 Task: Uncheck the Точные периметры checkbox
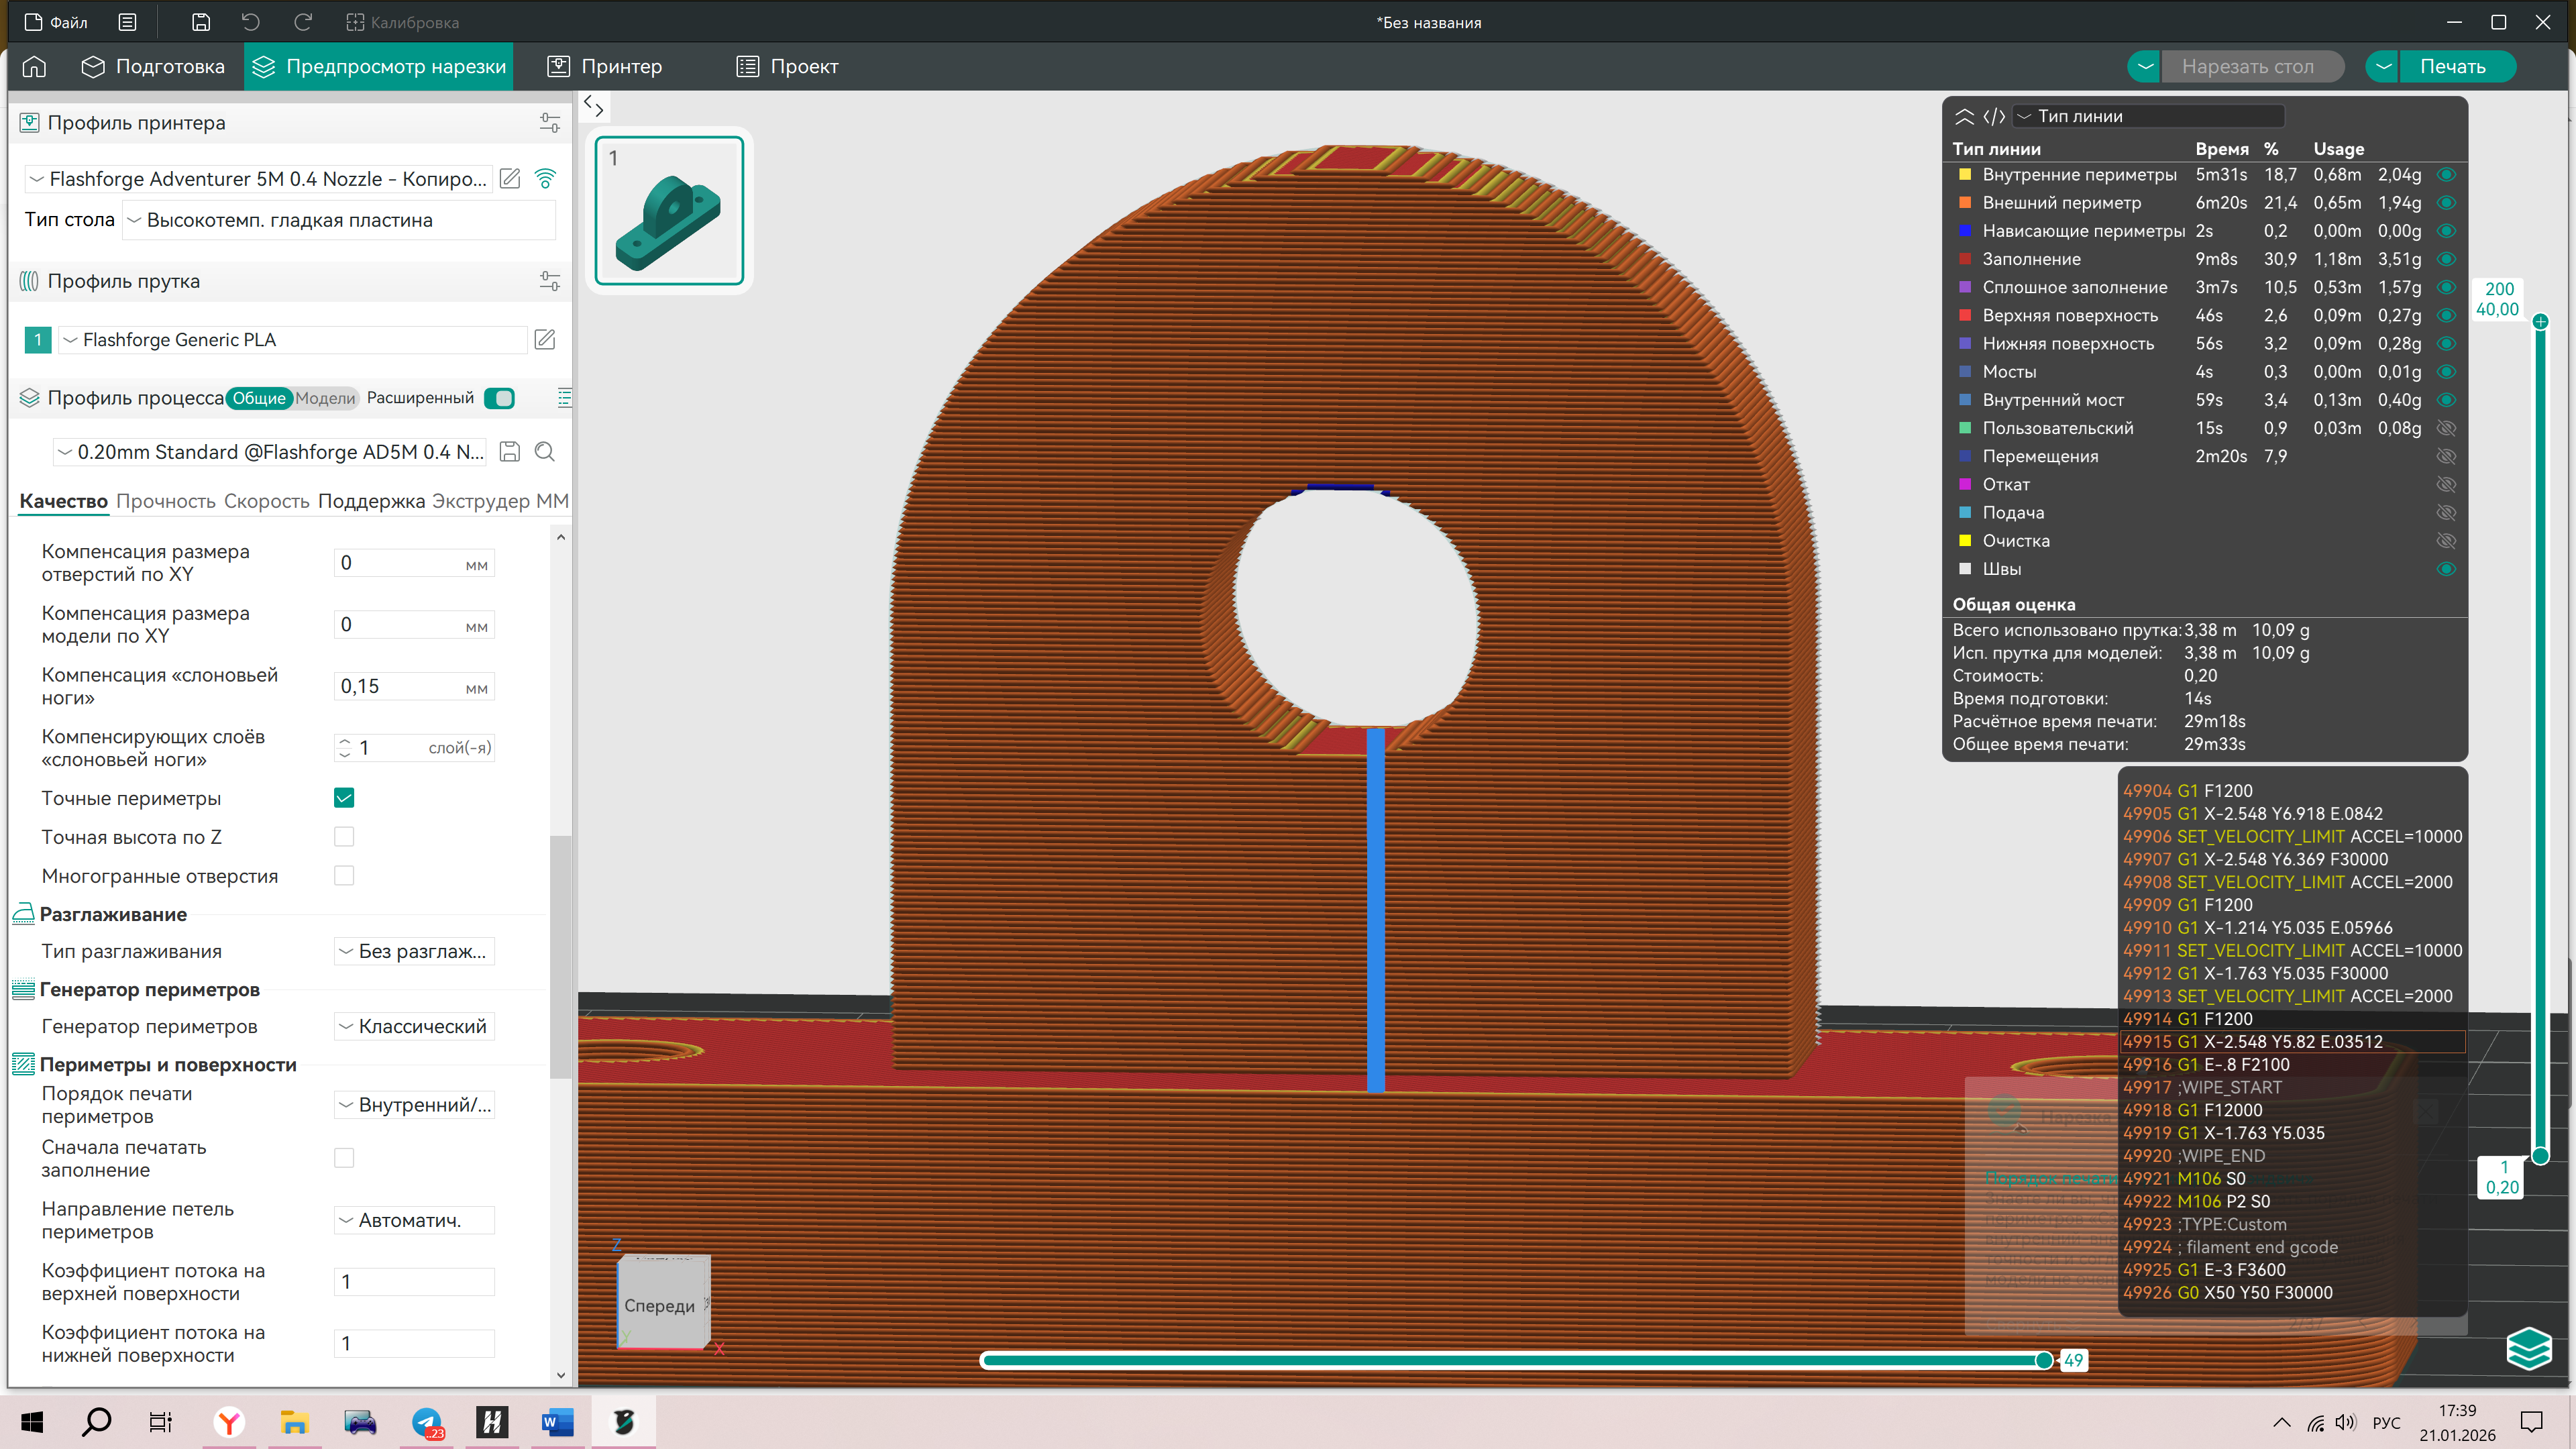pos(344,798)
